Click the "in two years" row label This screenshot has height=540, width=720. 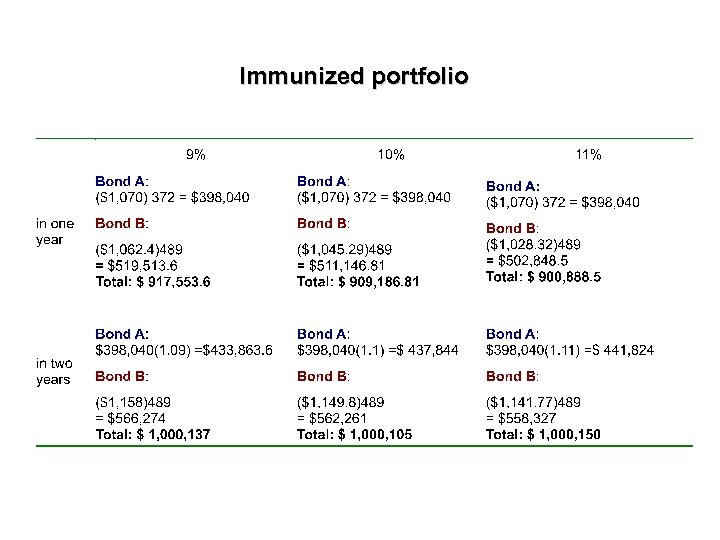tap(55, 371)
